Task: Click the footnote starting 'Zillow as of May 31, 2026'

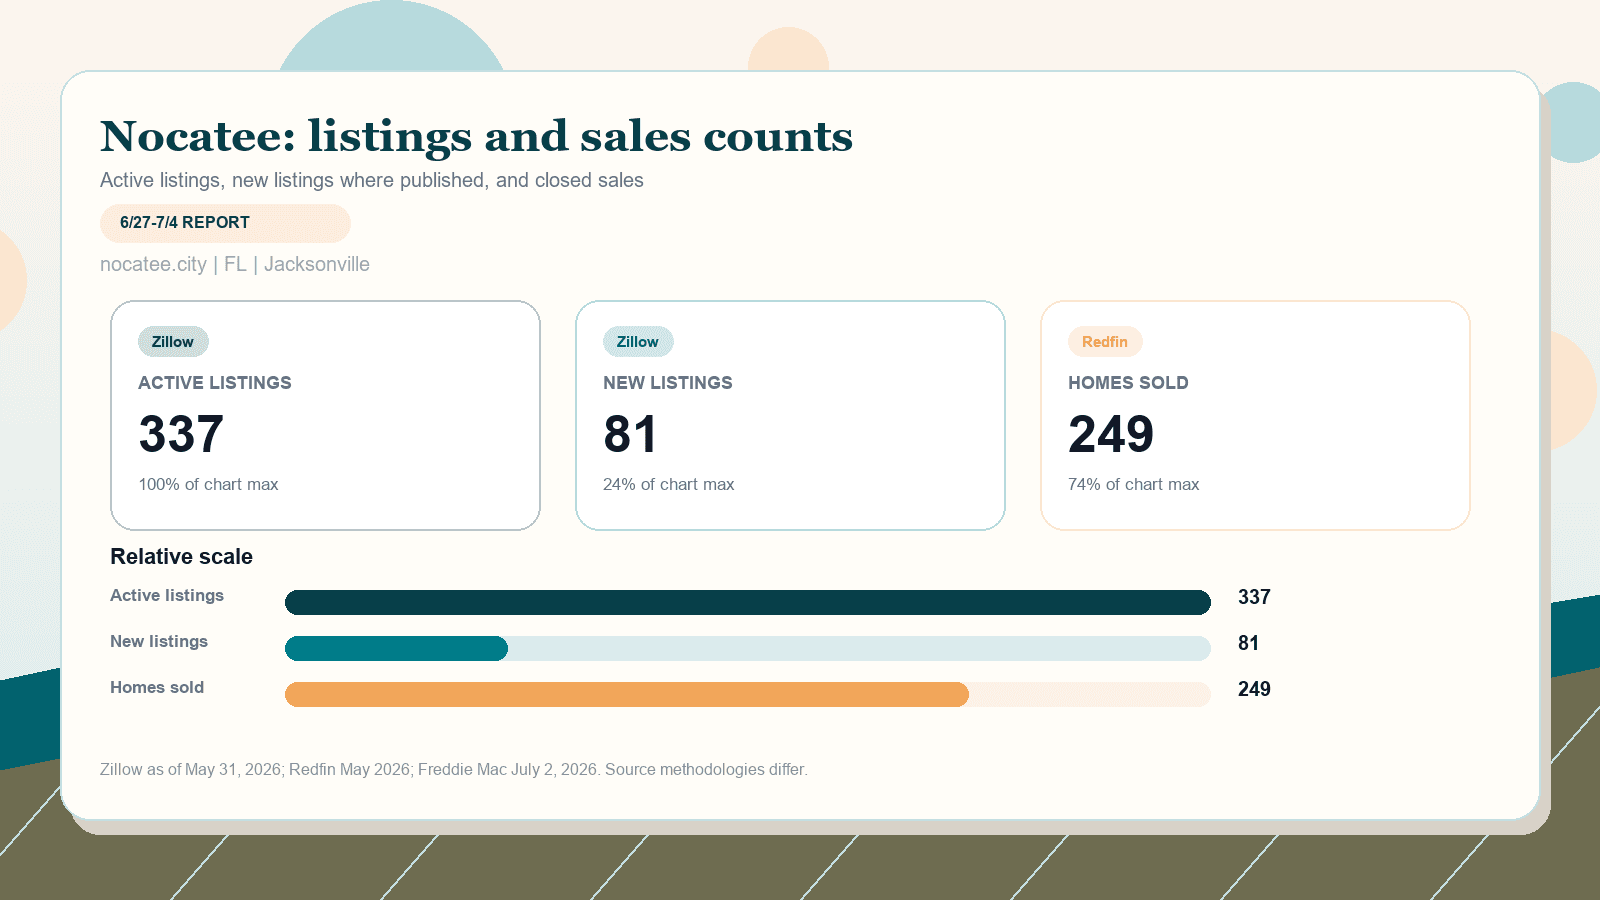Action: 454,770
